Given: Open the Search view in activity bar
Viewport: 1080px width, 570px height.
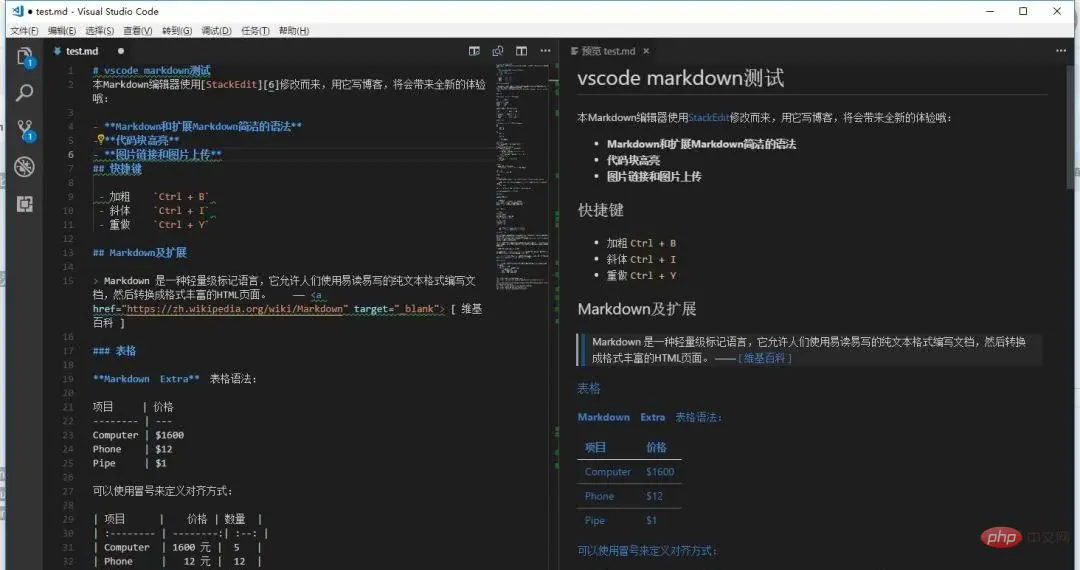Looking at the screenshot, I should (24, 93).
